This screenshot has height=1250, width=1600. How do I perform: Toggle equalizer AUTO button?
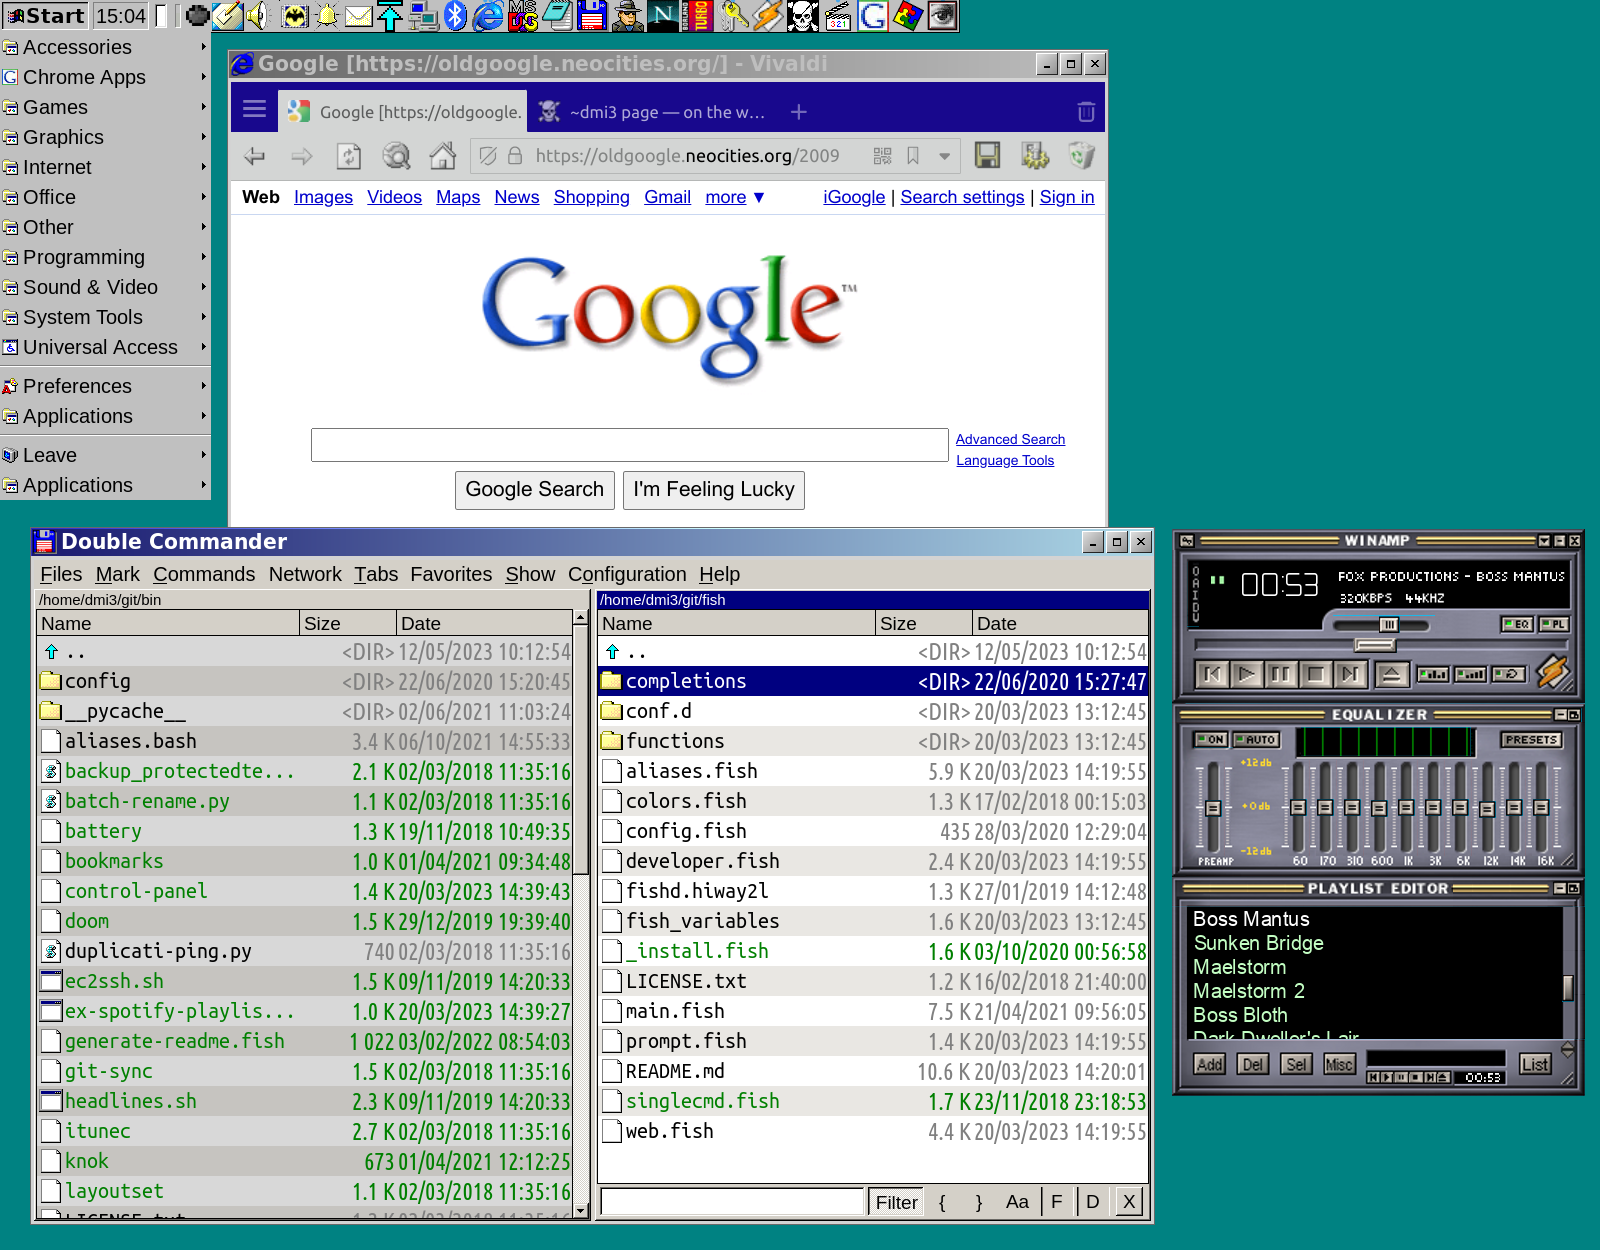[x=1256, y=740]
